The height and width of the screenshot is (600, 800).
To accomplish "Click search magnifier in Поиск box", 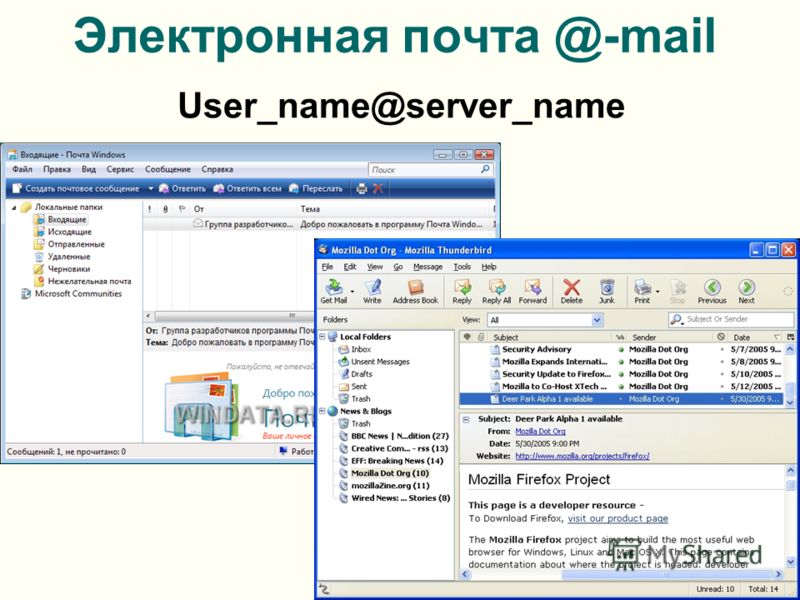I will (x=485, y=169).
